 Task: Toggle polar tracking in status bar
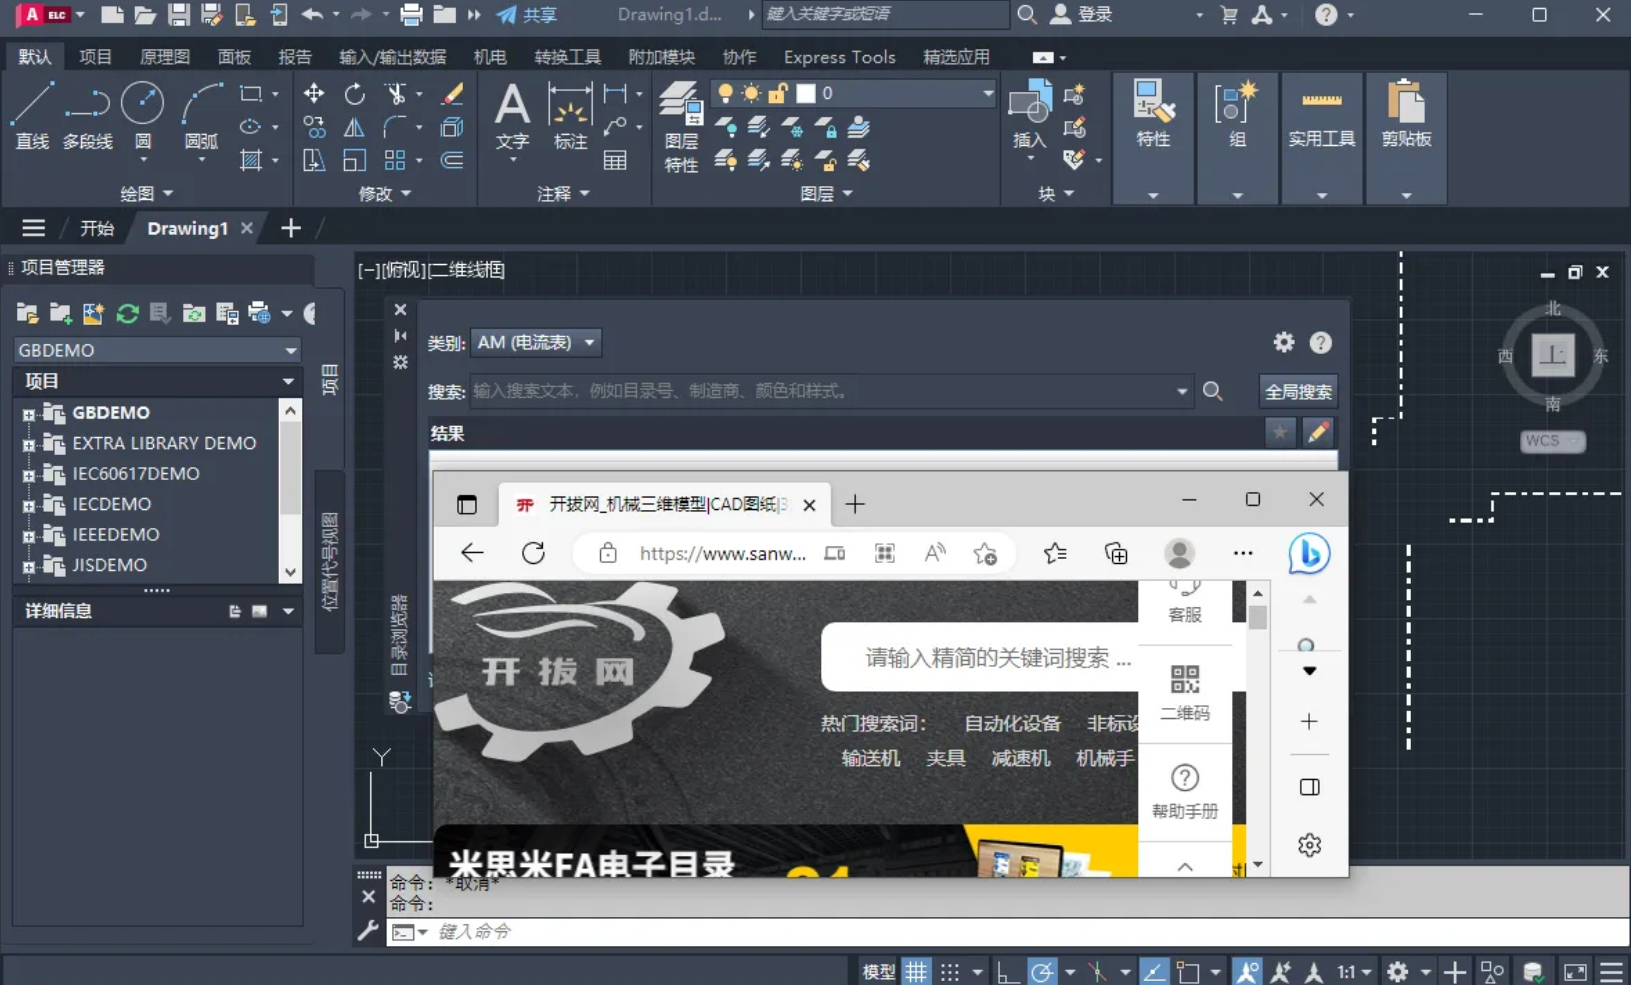(1042, 971)
